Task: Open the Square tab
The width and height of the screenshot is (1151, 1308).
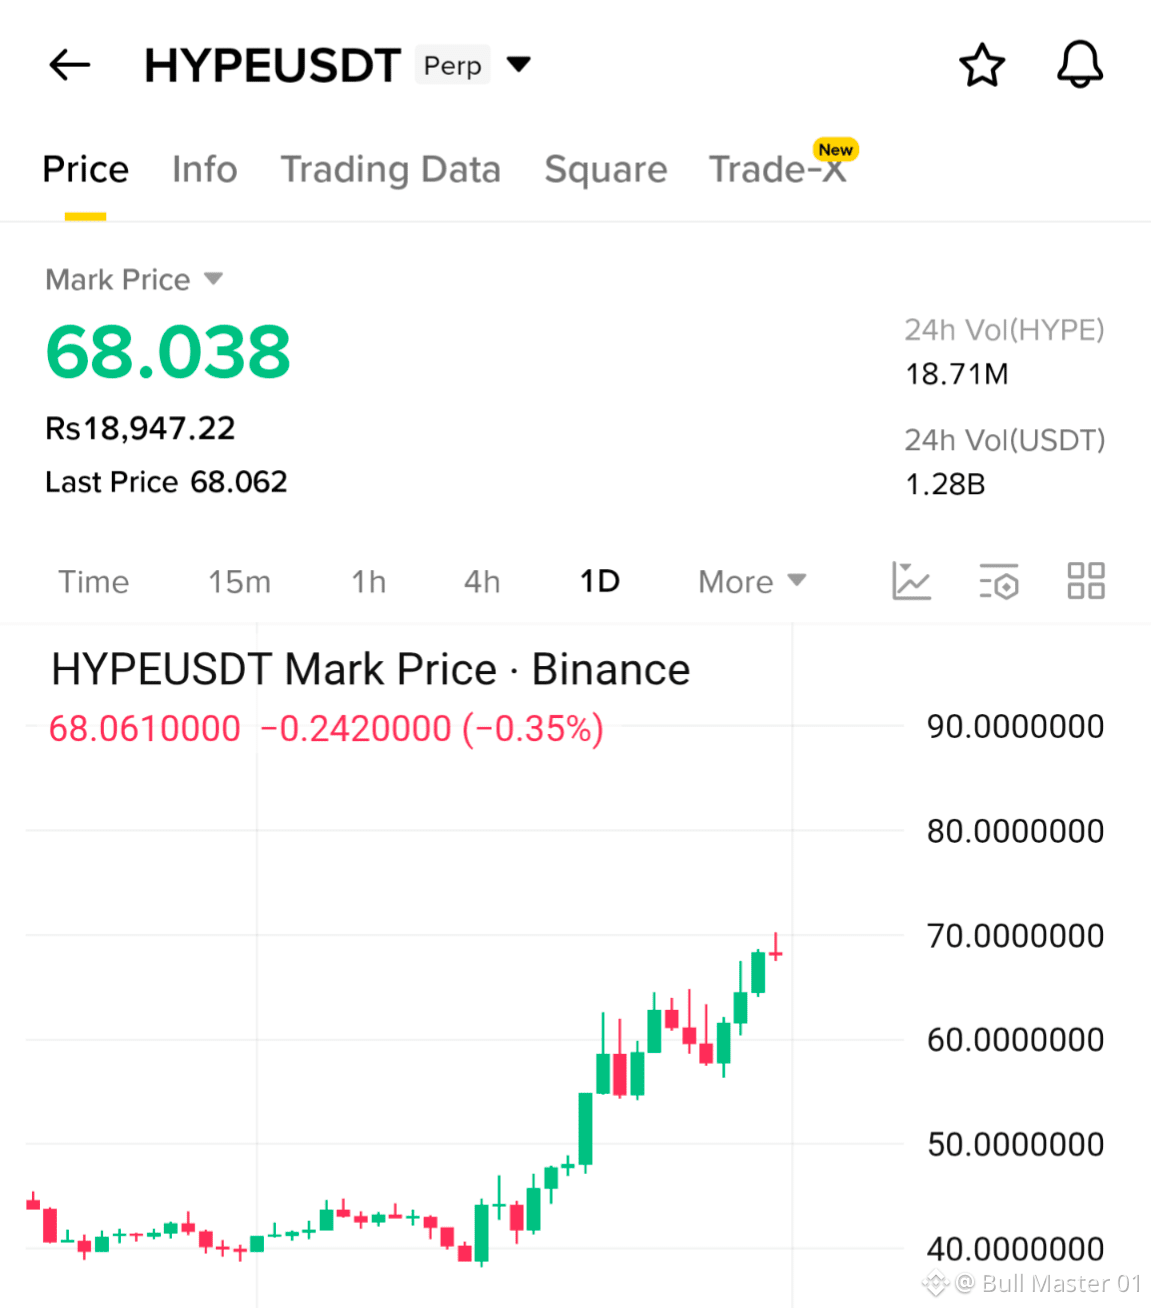Action: [x=605, y=169]
